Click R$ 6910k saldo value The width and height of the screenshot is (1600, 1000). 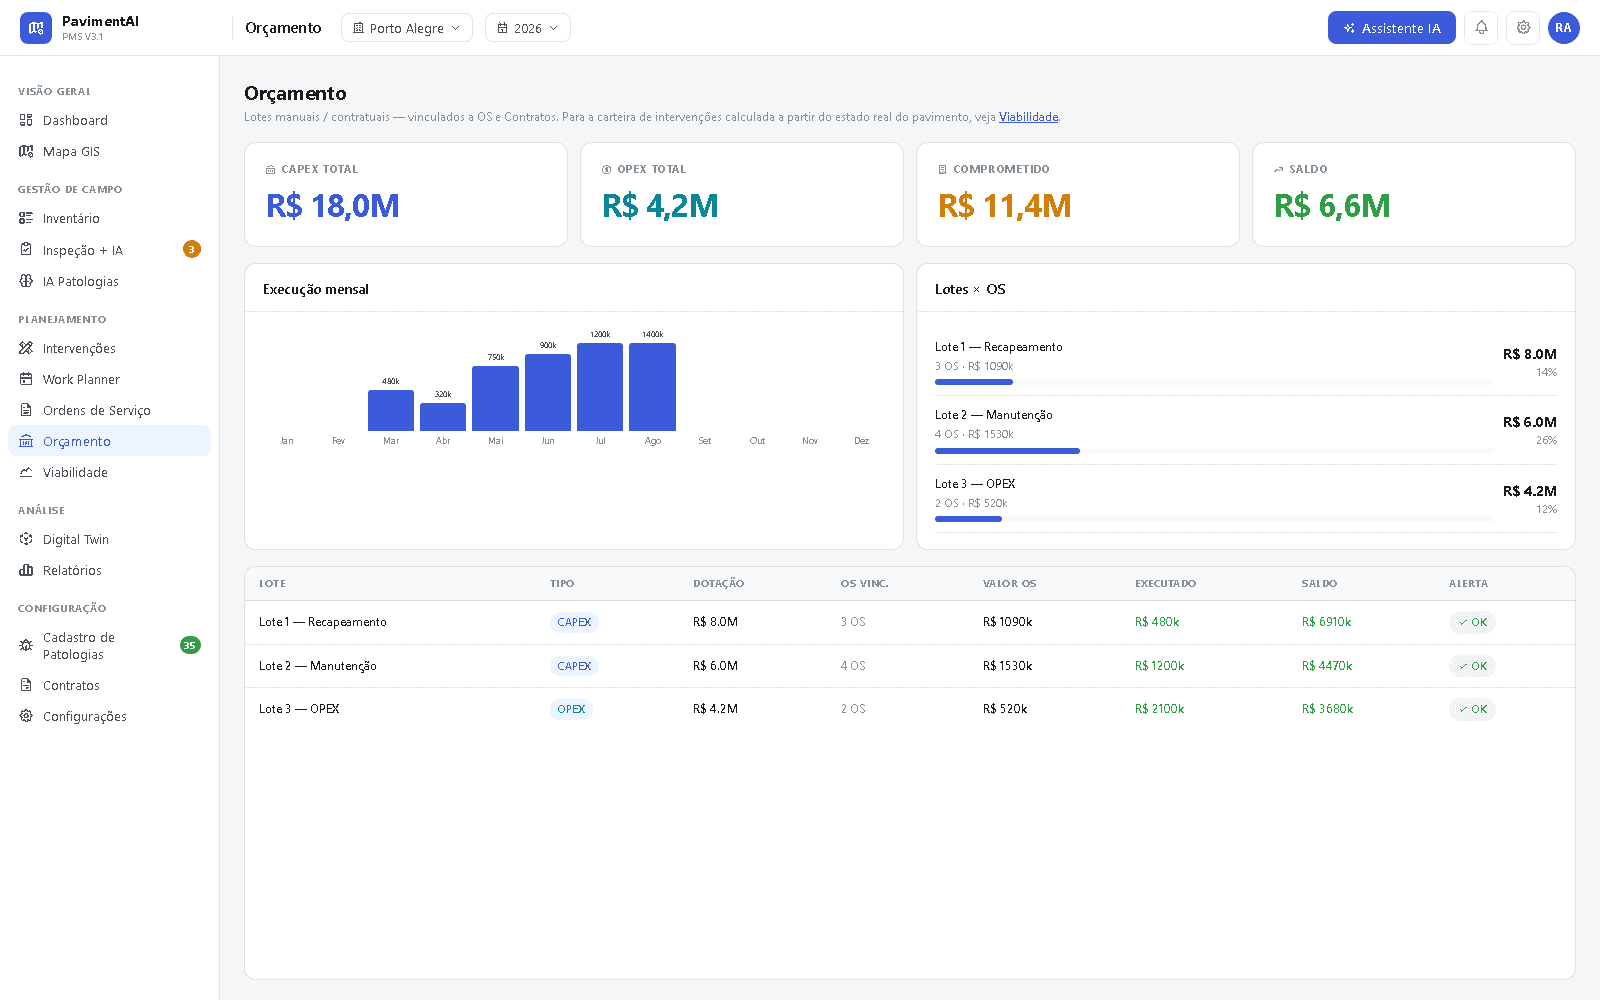click(1326, 622)
